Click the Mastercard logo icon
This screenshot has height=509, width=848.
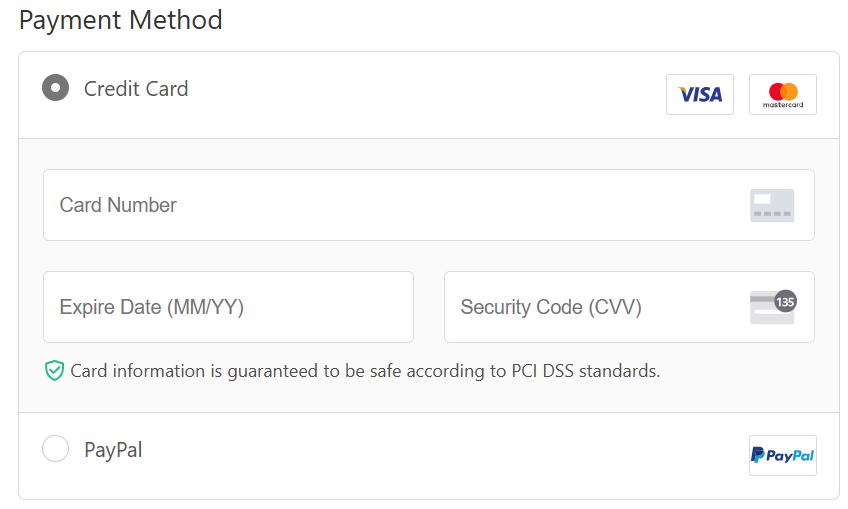(783, 95)
